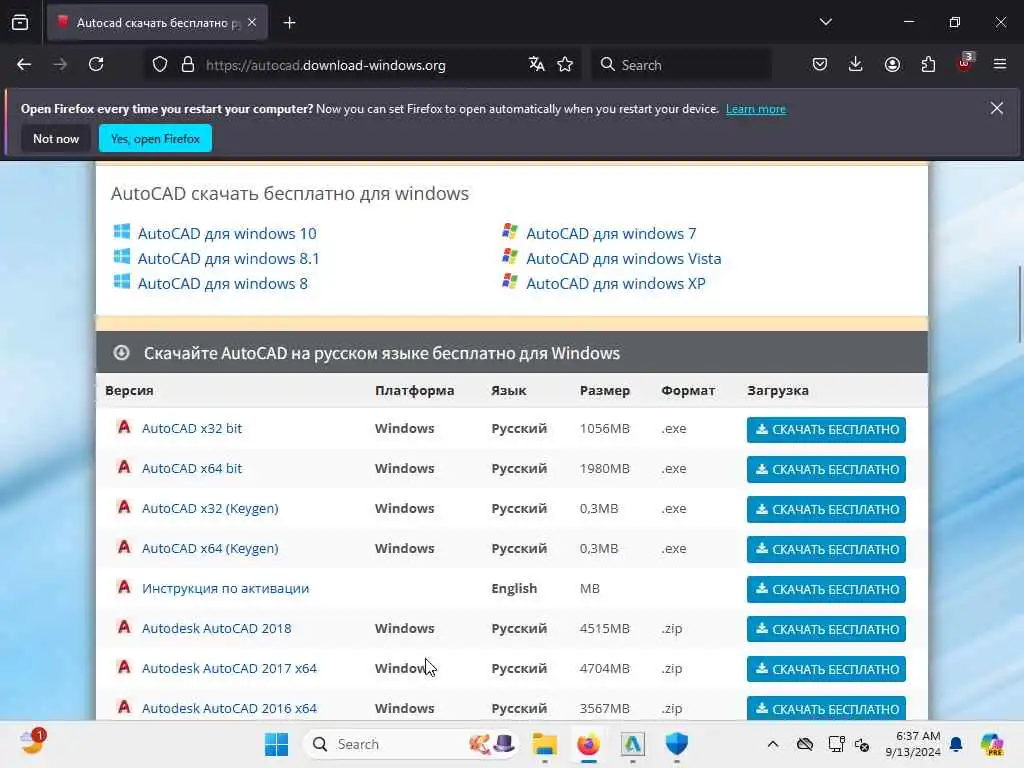Click Yes, open Firefox button
The width and height of the screenshot is (1024, 768).
[x=155, y=138]
